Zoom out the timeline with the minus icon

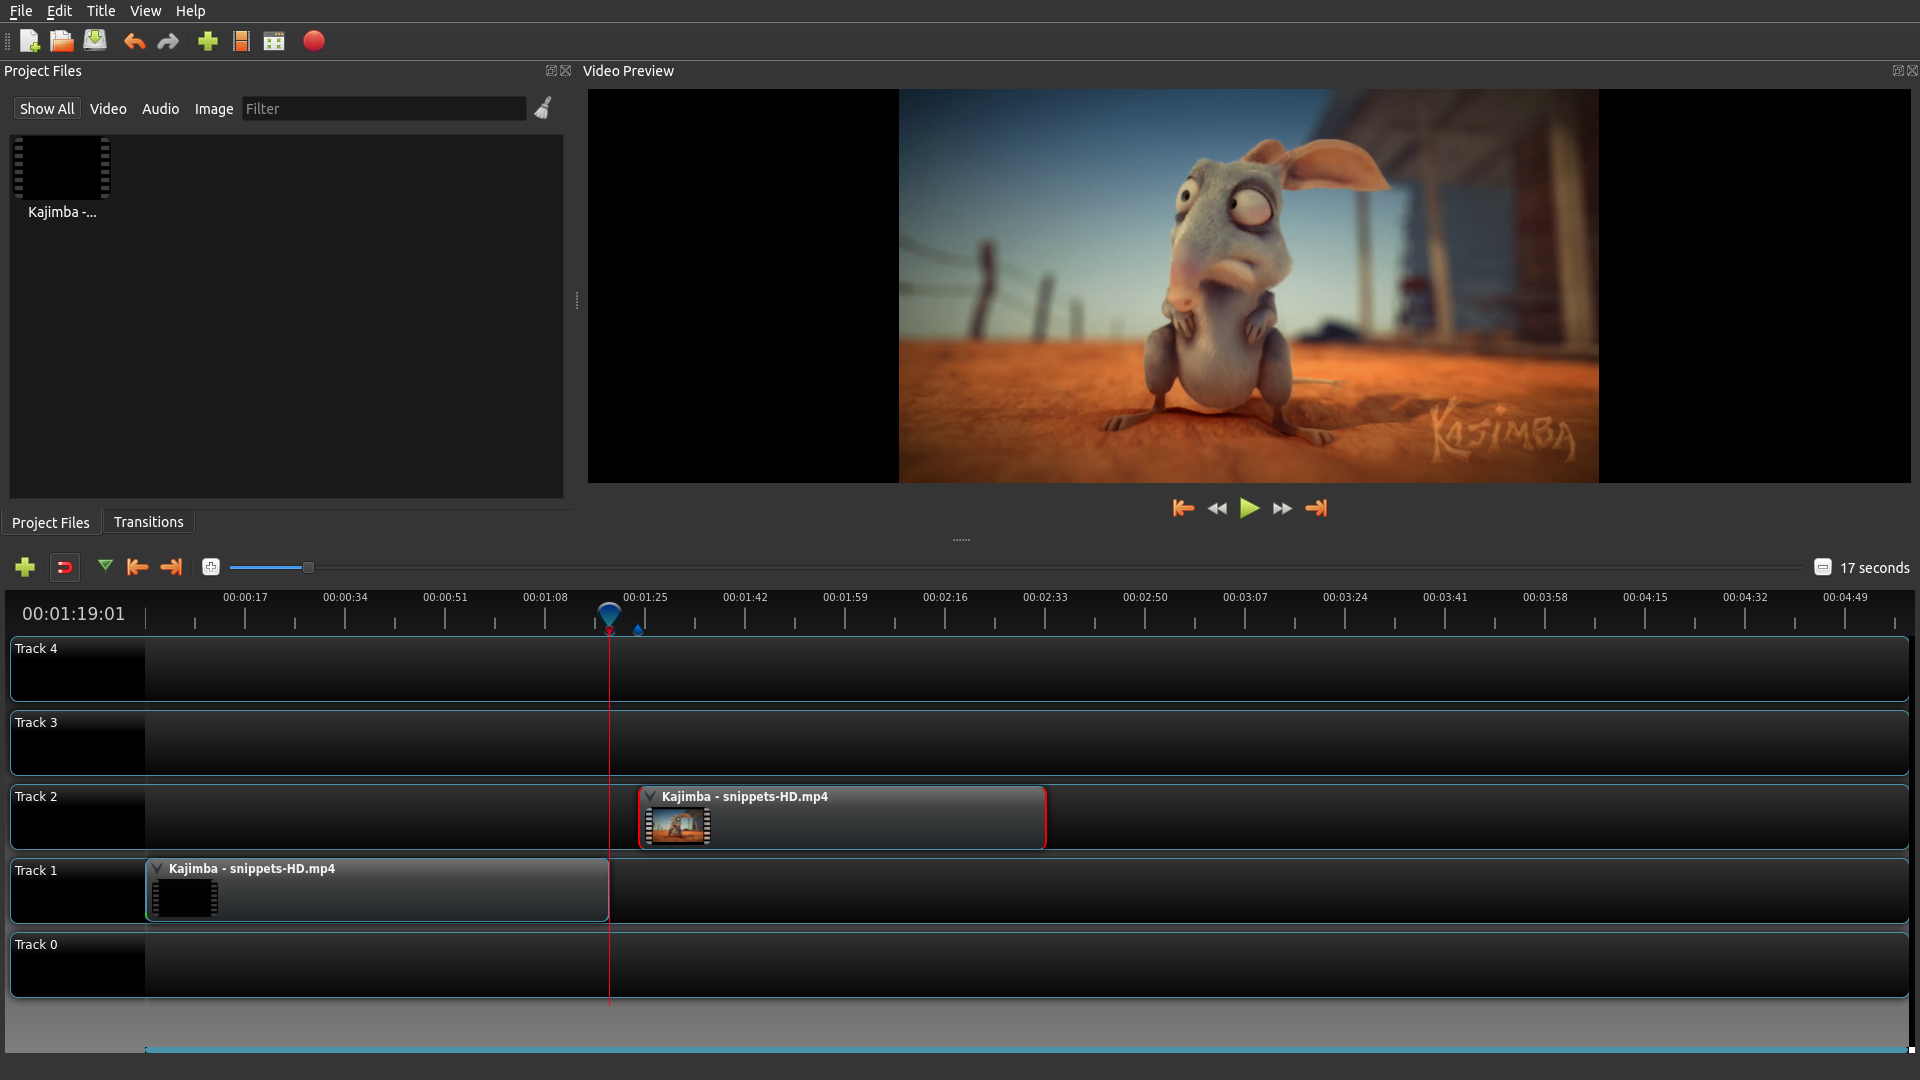(1822, 567)
